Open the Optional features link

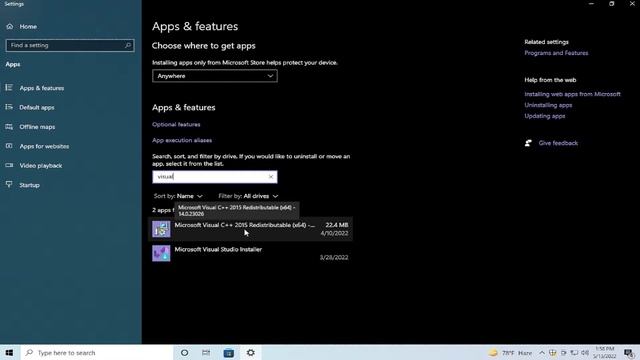176,124
